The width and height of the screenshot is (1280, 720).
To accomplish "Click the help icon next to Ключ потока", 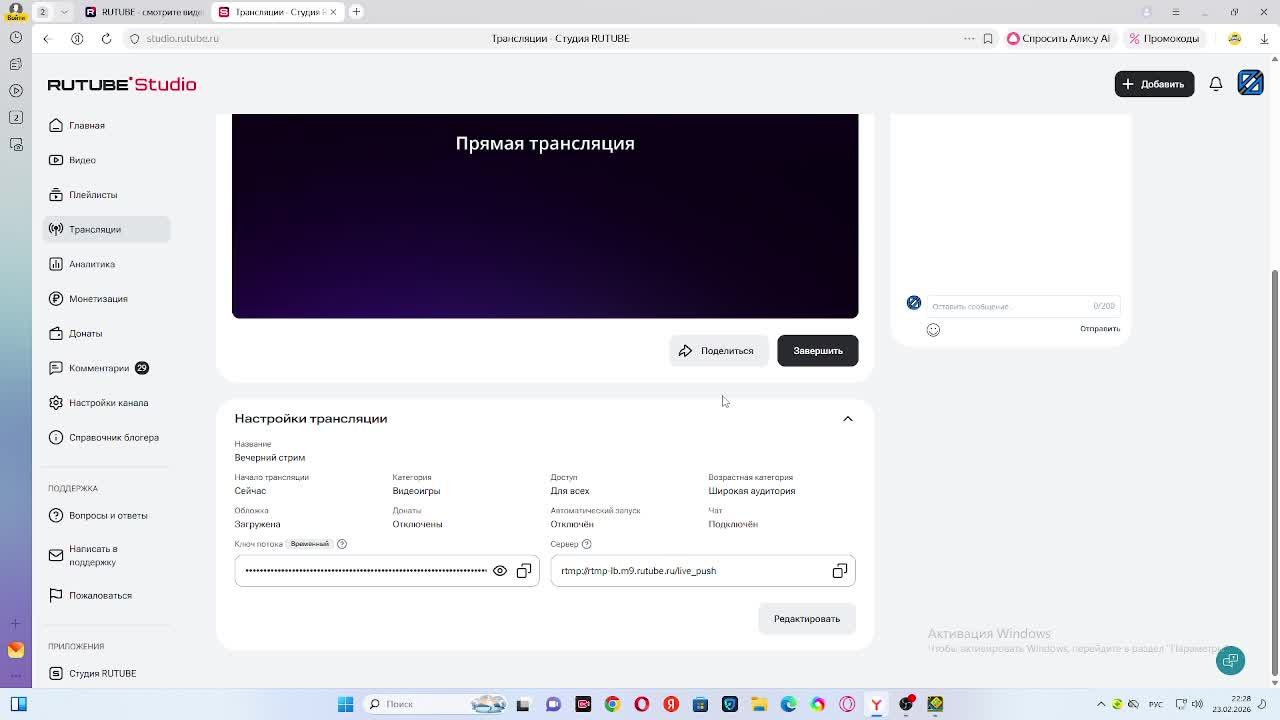I will pyautogui.click(x=342, y=544).
